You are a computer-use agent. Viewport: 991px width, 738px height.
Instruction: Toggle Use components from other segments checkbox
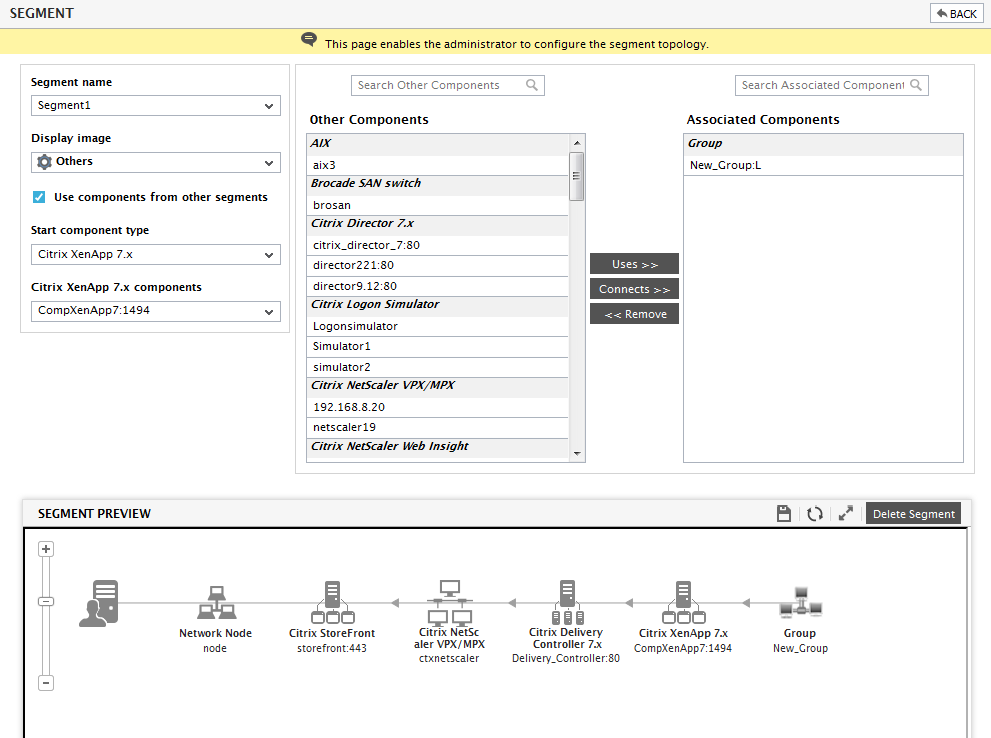[x=39, y=197]
